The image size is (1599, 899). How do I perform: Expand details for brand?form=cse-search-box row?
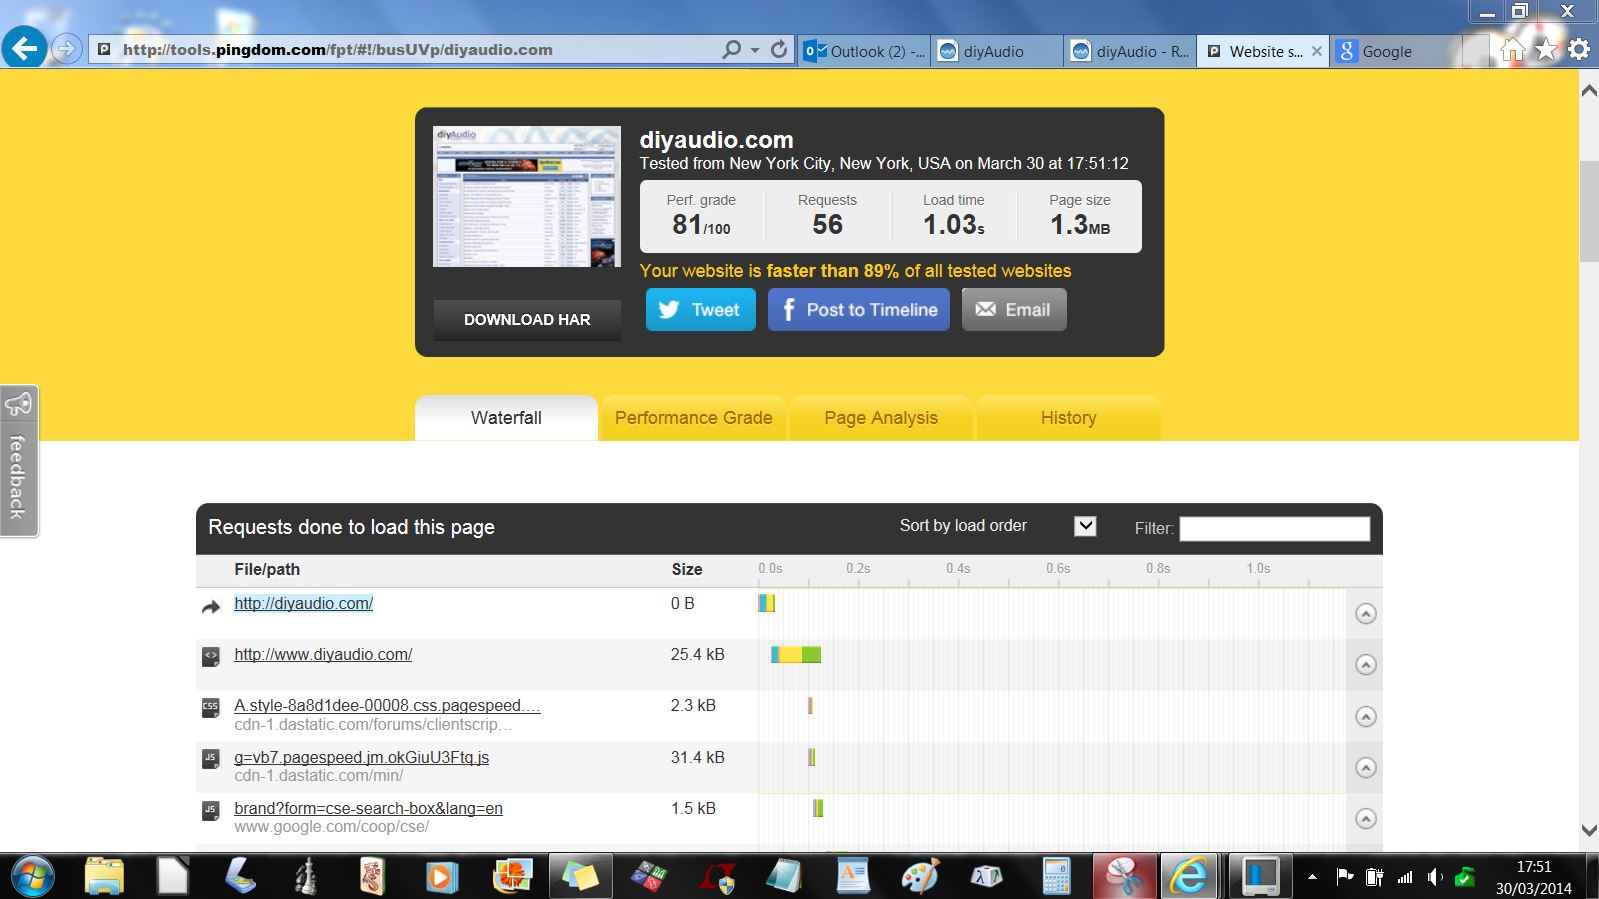(1365, 818)
